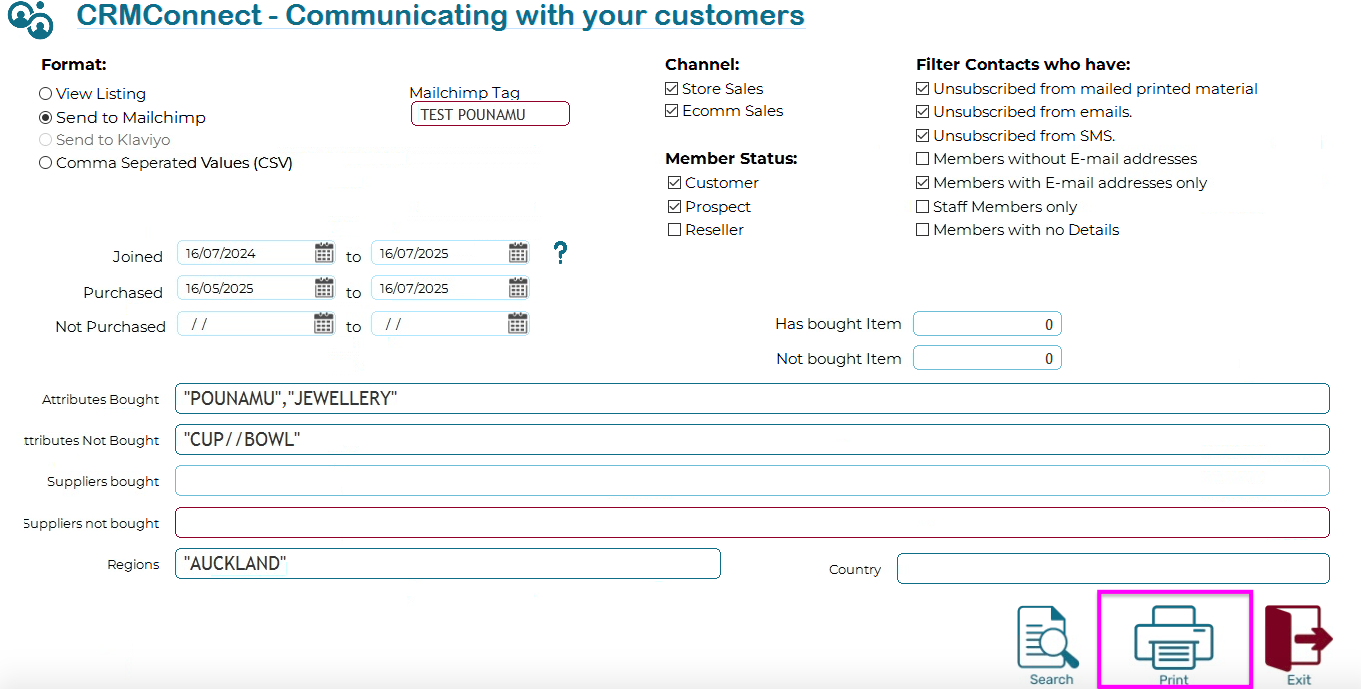This screenshot has height=689, width=1361.
Task: Toggle Unsubscribed from emails checkbox
Action: pyautogui.click(x=923, y=112)
